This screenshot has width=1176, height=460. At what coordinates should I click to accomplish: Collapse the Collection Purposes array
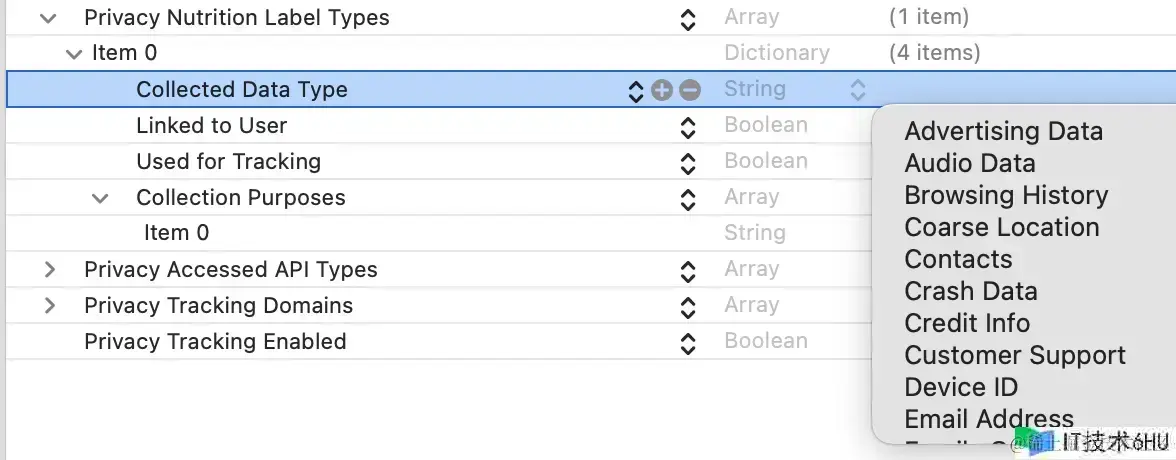pyautogui.click(x=100, y=198)
